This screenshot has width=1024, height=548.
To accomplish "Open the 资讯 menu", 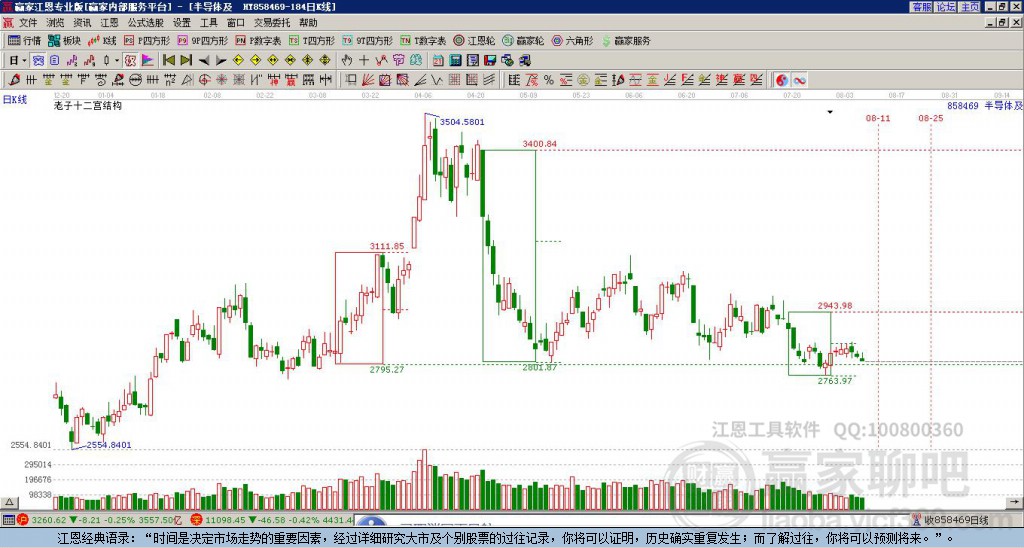I will 82,23.
